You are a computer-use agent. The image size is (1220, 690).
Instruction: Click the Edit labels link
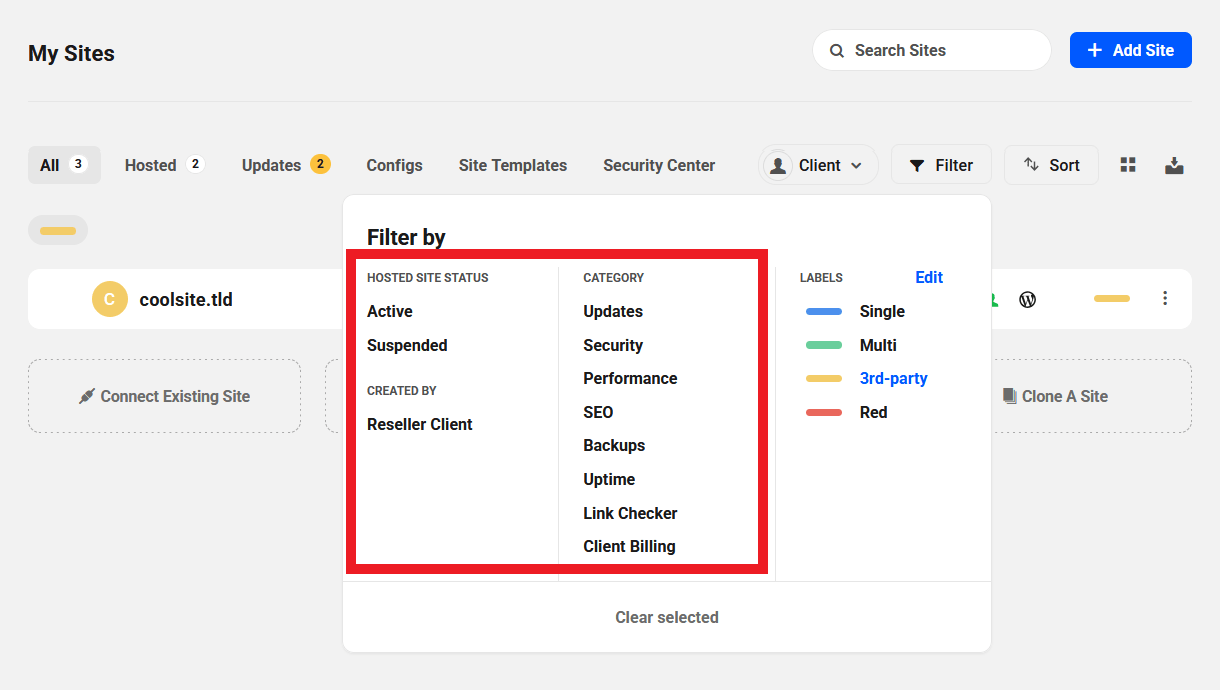pyautogui.click(x=929, y=277)
